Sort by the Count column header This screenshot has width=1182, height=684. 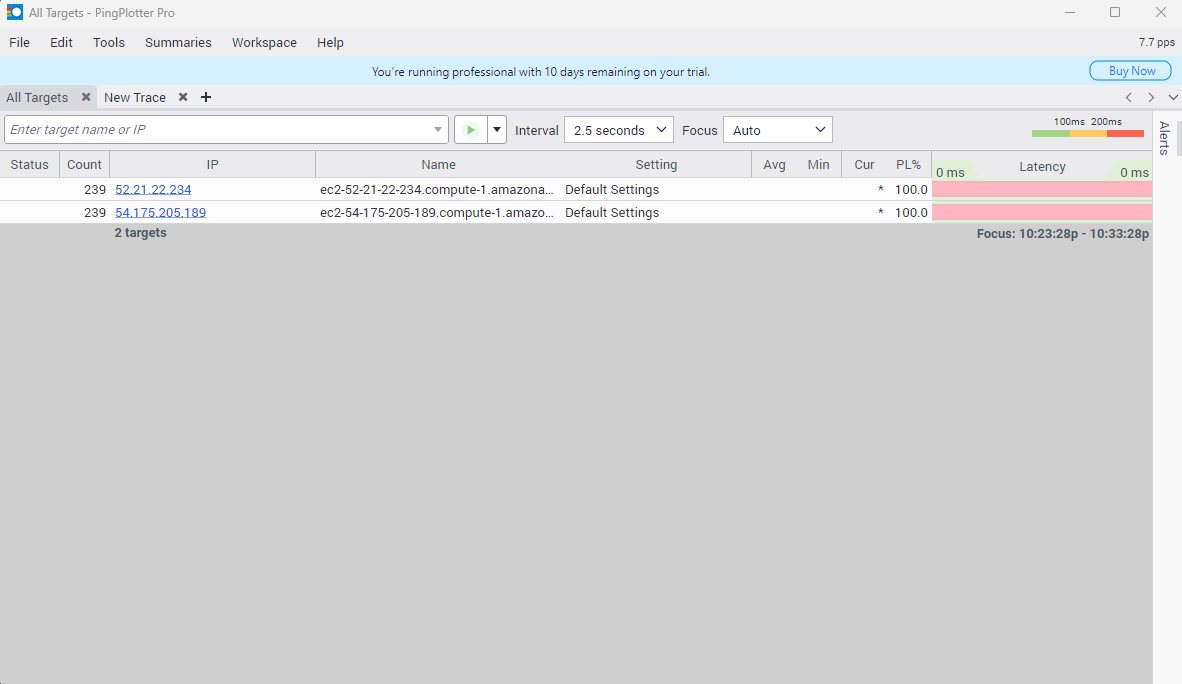[x=84, y=164]
